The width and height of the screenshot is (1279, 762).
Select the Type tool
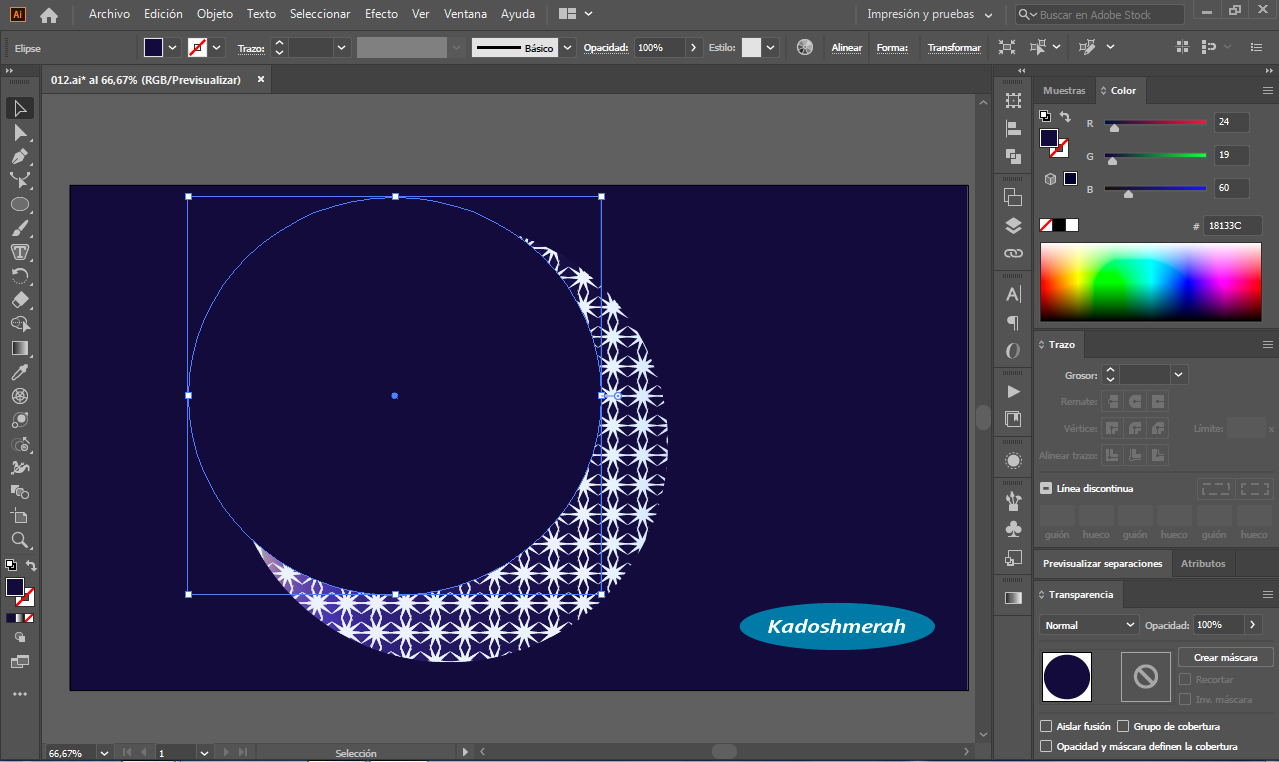pyautogui.click(x=20, y=252)
